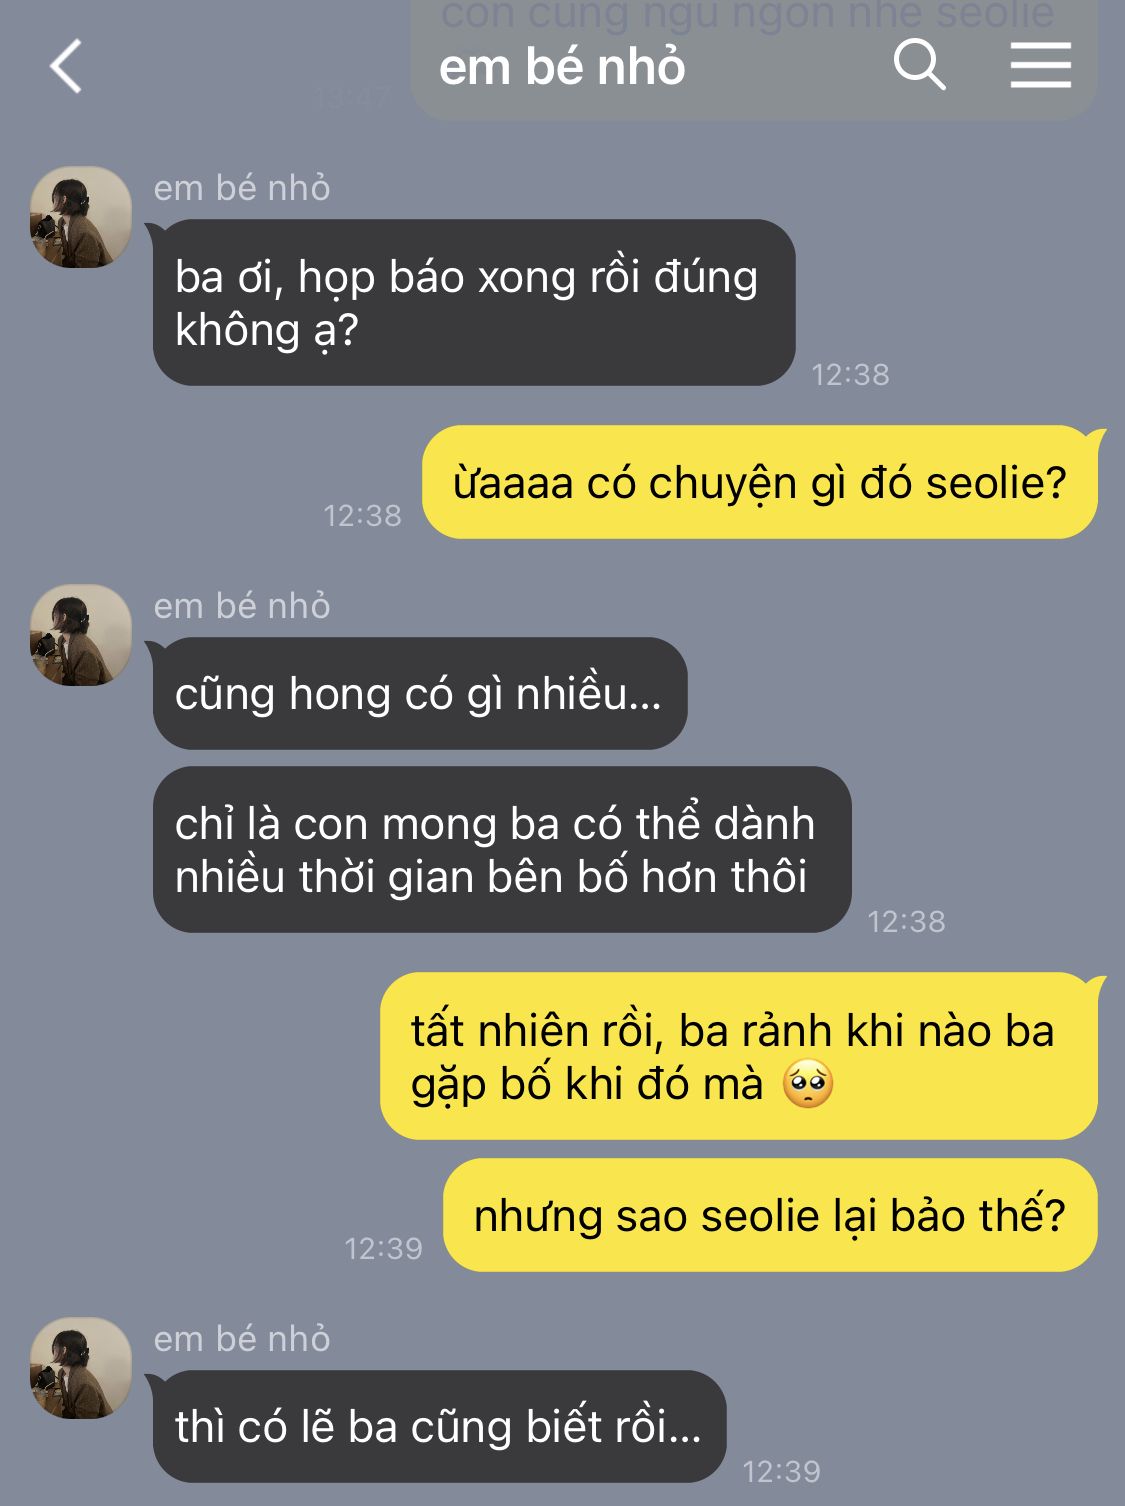Go back using the left chevron

pyautogui.click(x=66, y=67)
